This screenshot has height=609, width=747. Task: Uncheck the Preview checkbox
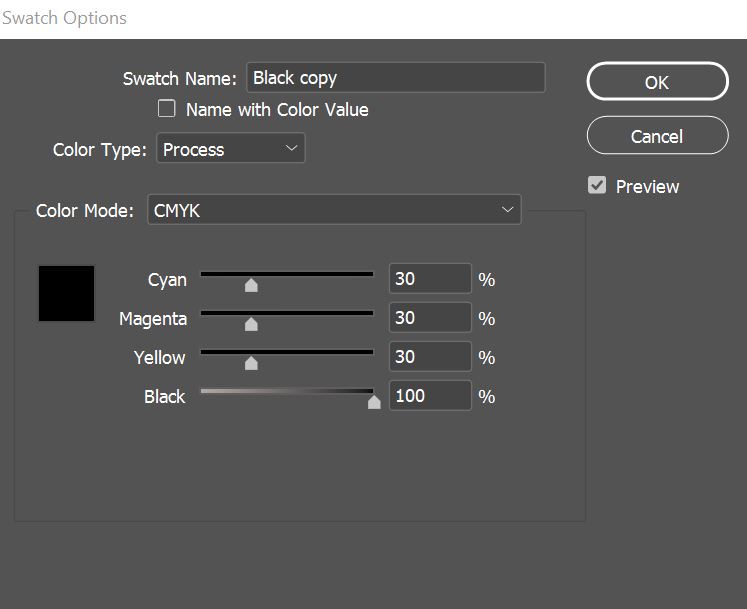[x=597, y=185]
